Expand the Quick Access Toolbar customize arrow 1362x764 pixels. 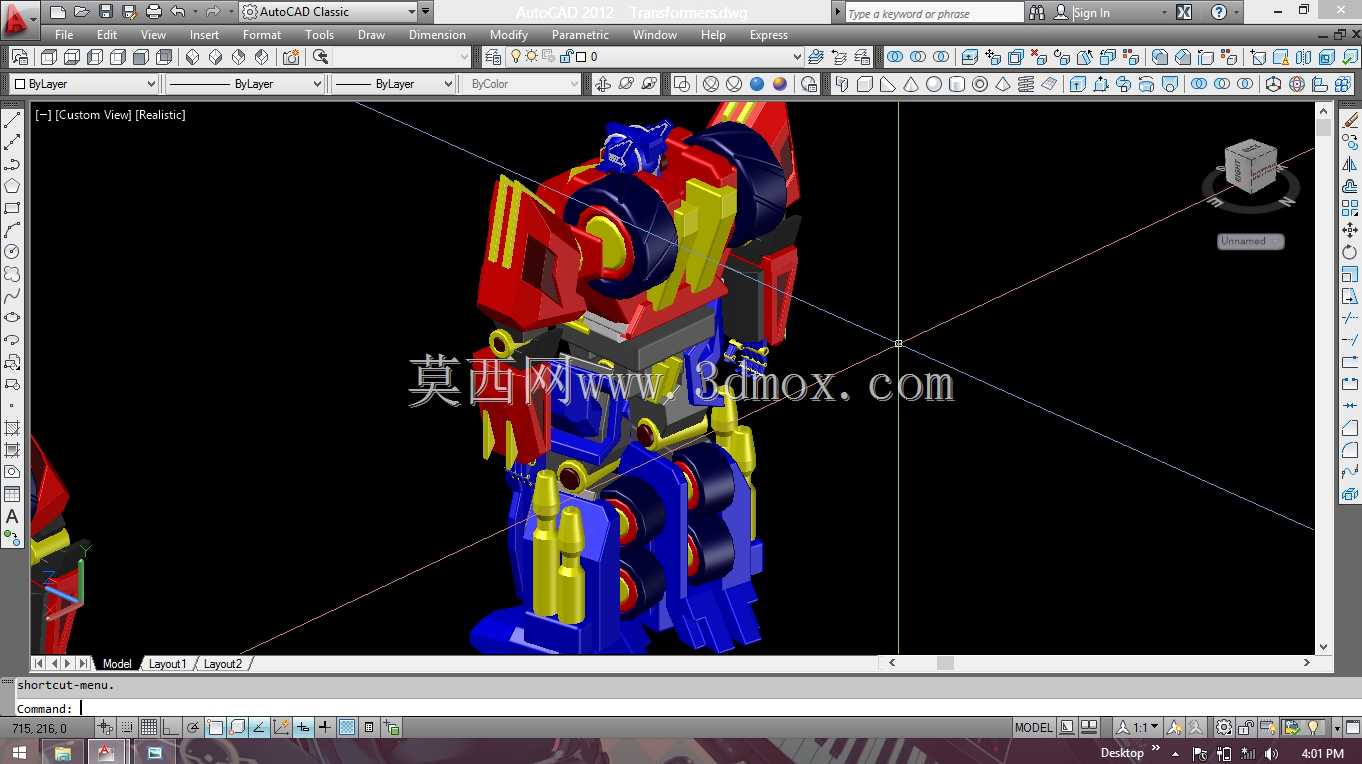click(x=426, y=12)
